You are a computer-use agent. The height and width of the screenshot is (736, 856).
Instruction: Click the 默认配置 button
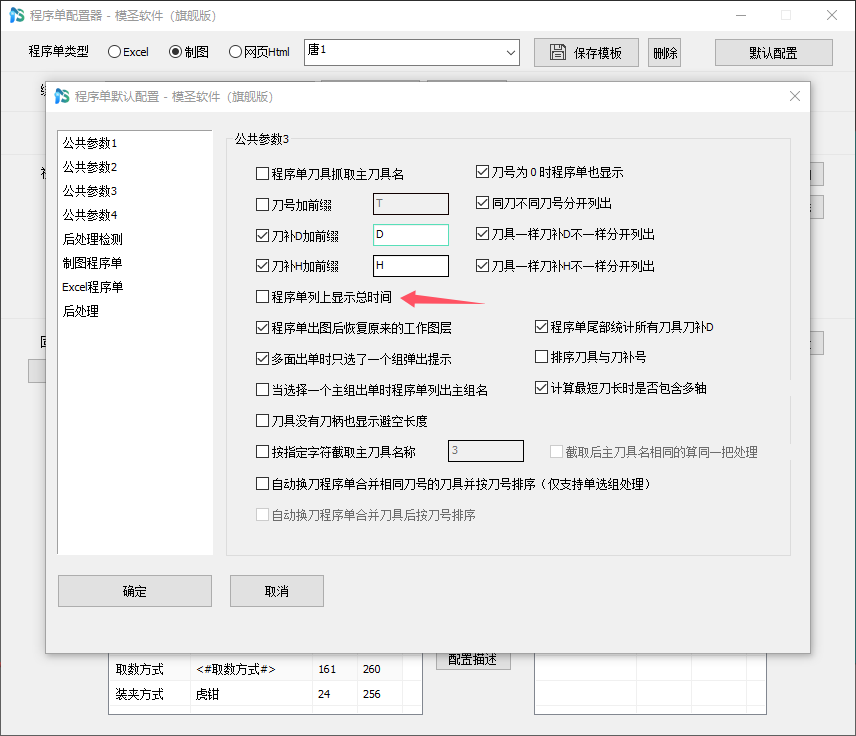[x=774, y=53]
